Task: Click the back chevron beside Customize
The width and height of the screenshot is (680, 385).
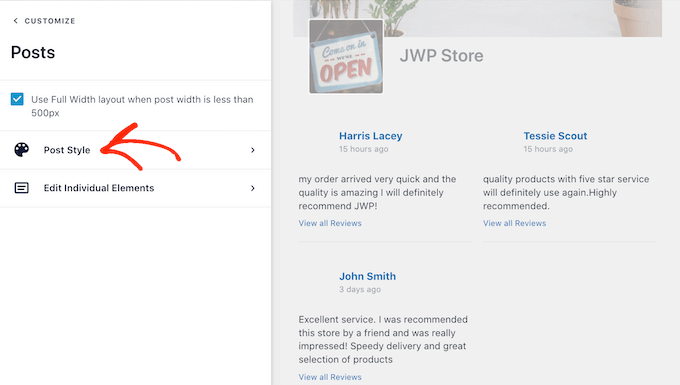Action: (16, 21)
